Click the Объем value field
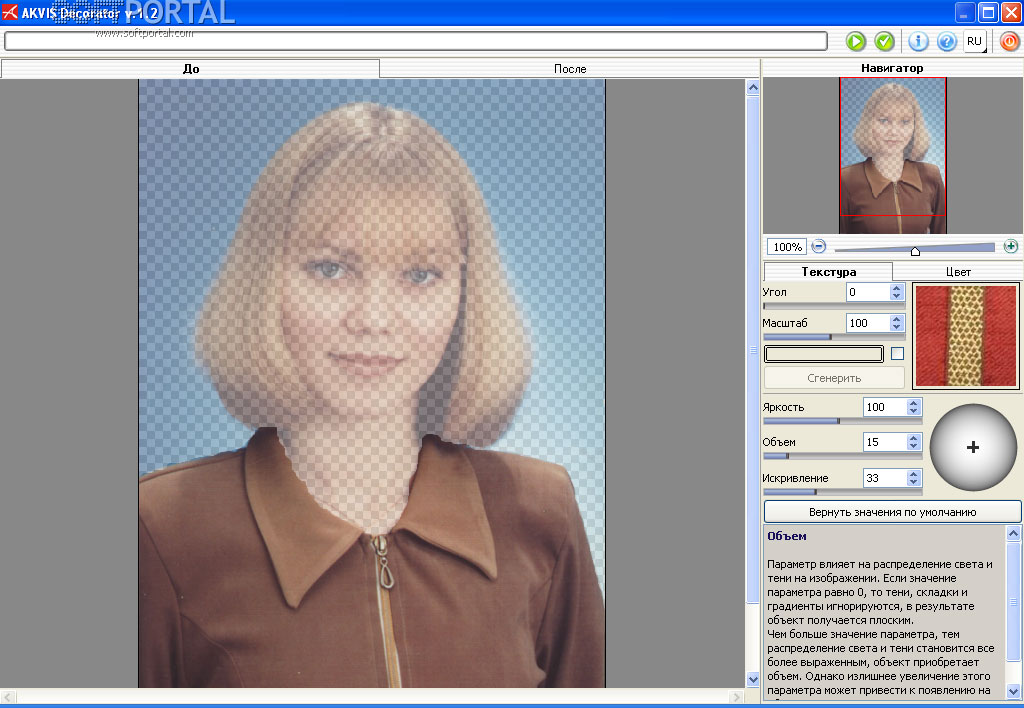Viewport: 1024px width, 708px height. (x=885, y=442)
